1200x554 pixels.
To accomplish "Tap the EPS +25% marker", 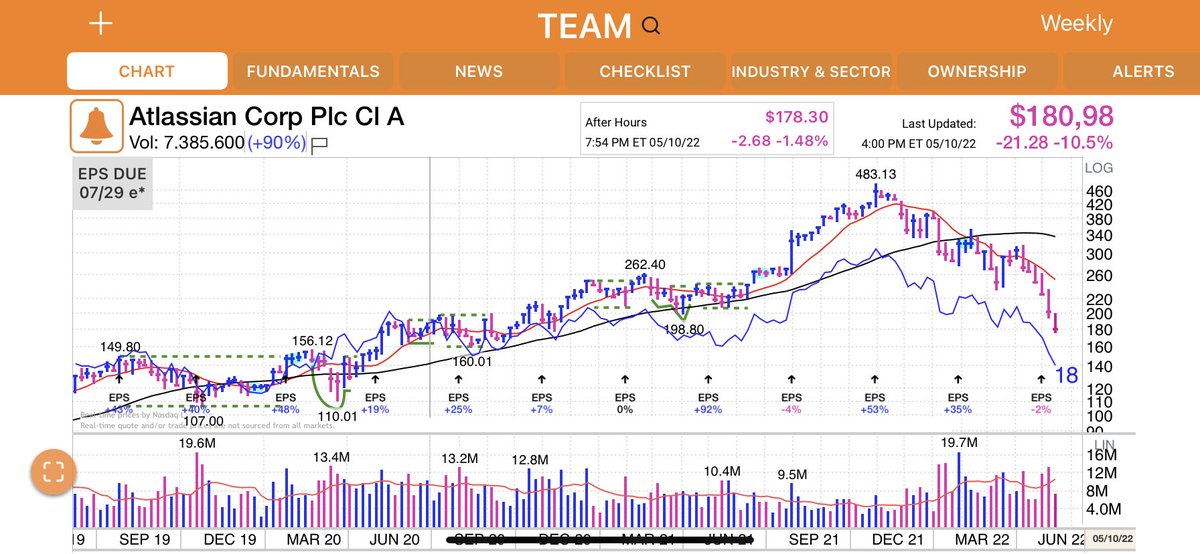I will [x=458, y=403].
